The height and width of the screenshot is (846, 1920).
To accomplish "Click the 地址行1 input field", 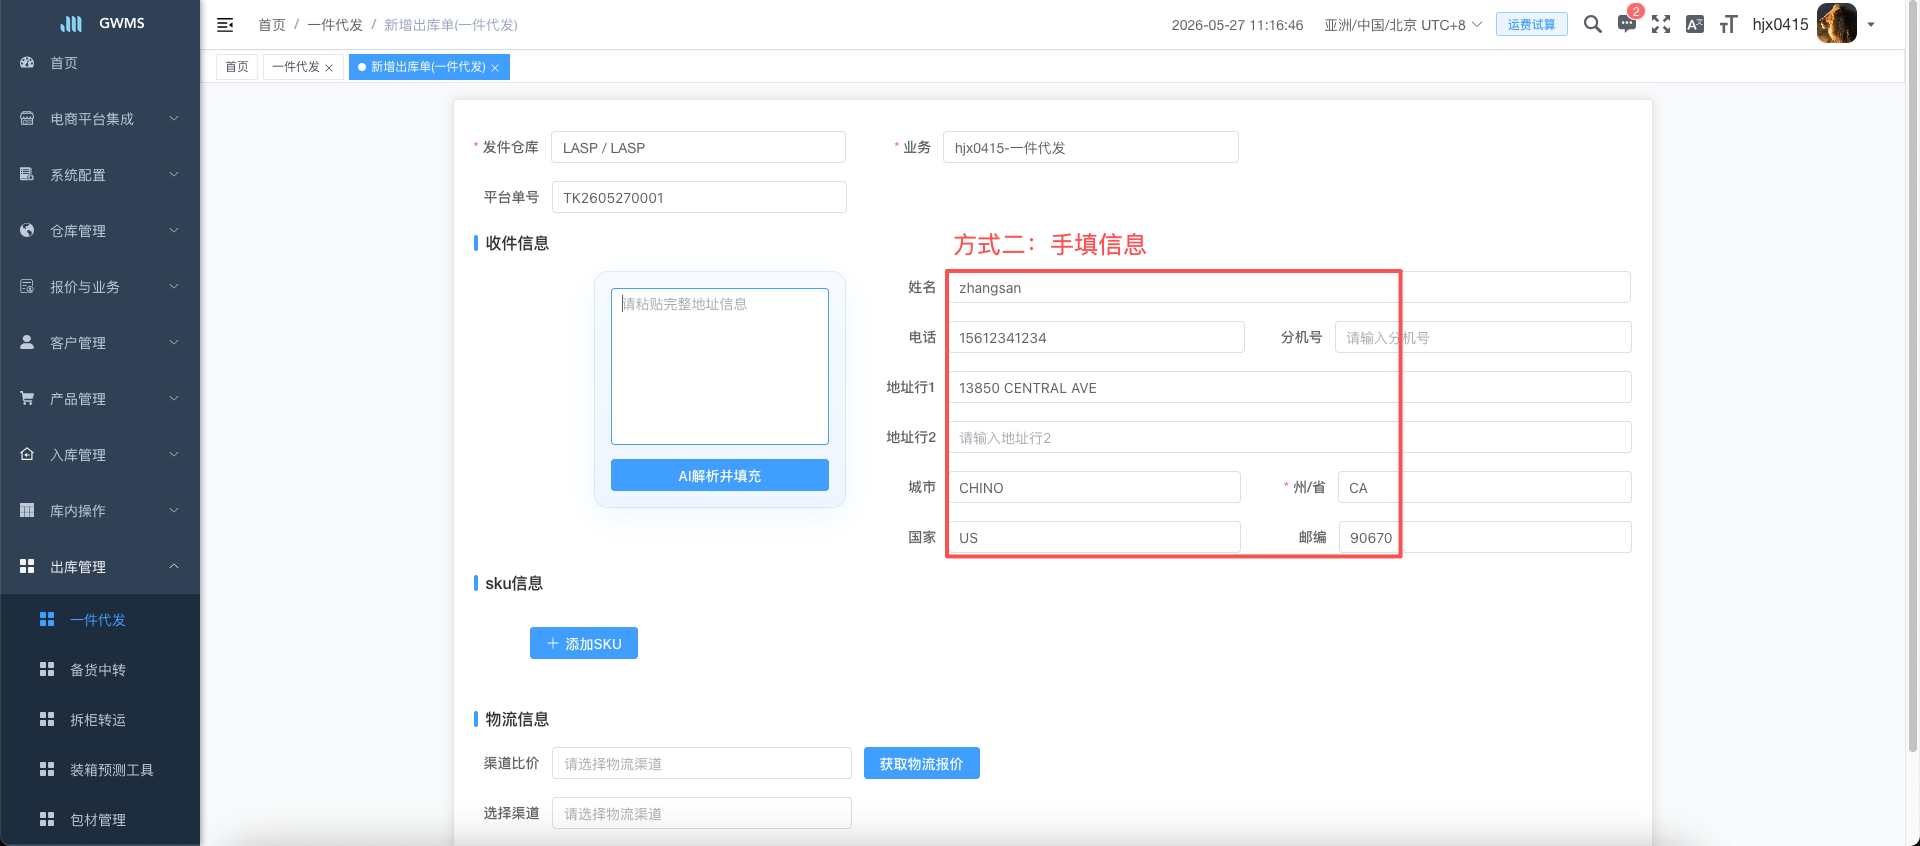I will [1289, 387].
